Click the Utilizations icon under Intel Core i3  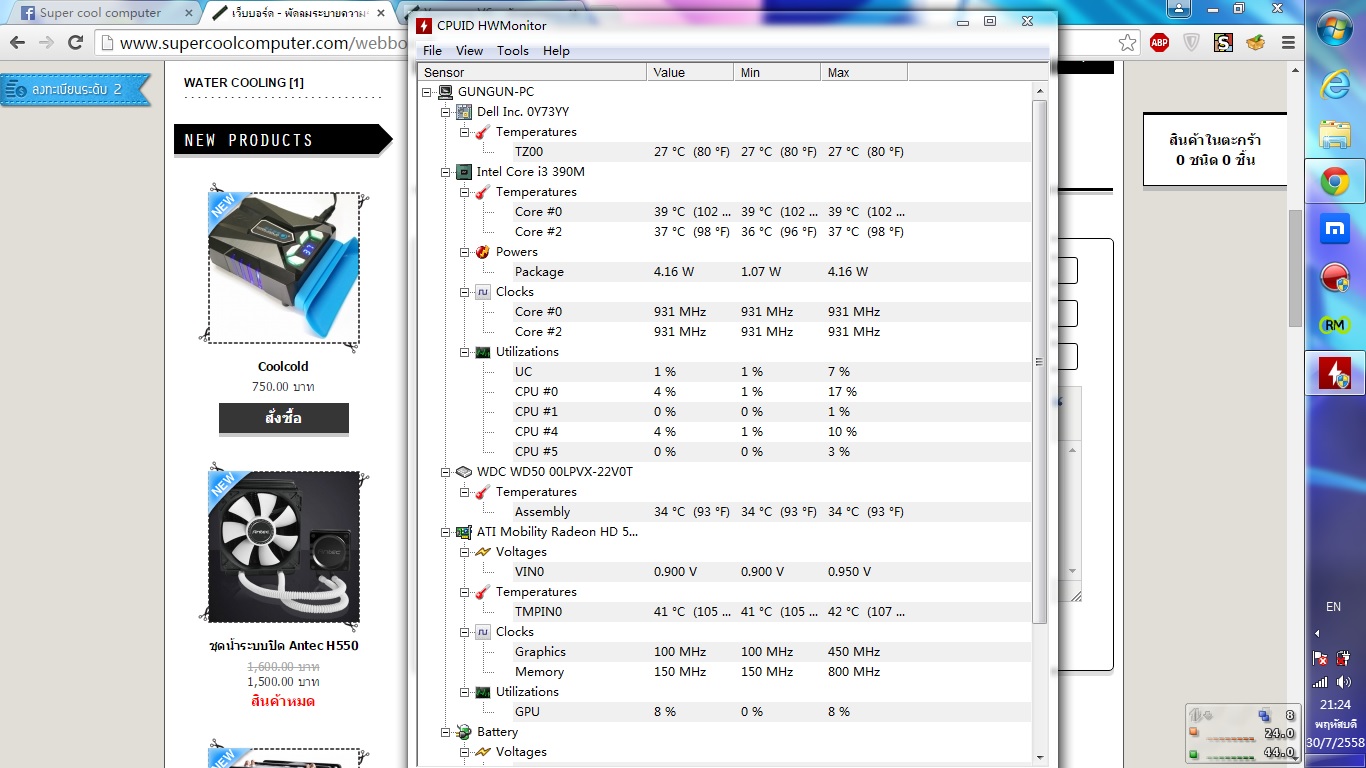[x=483, y=352]
